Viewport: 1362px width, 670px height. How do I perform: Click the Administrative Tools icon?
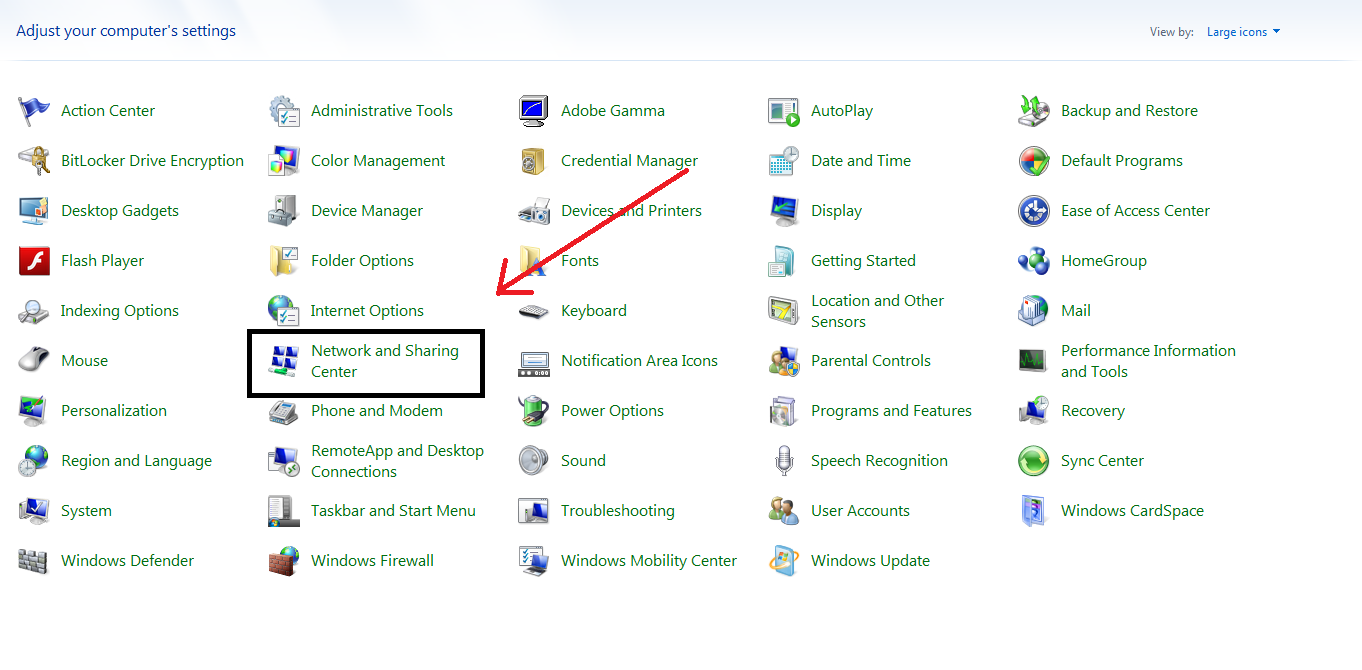click(x=284, y=111)
